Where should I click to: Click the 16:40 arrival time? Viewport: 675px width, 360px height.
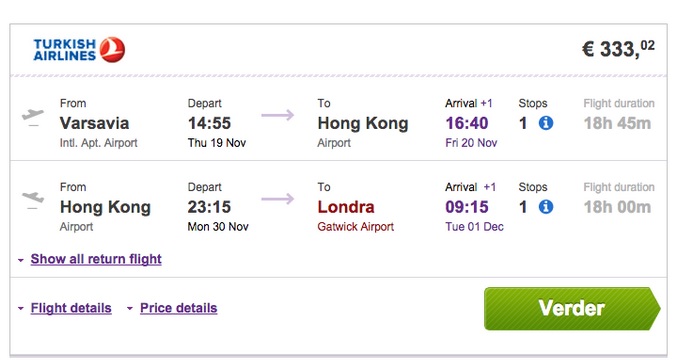tap(467, 124)
